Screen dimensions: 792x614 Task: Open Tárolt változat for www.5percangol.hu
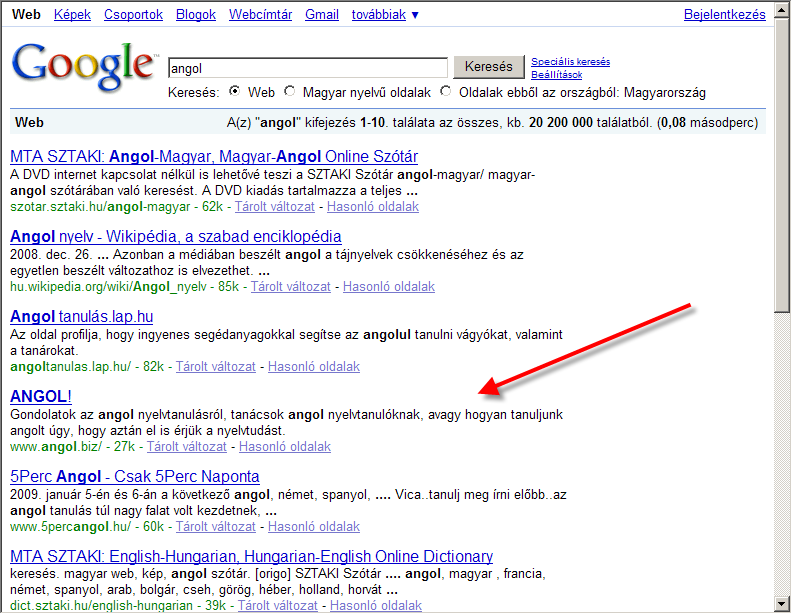point(216,527)
